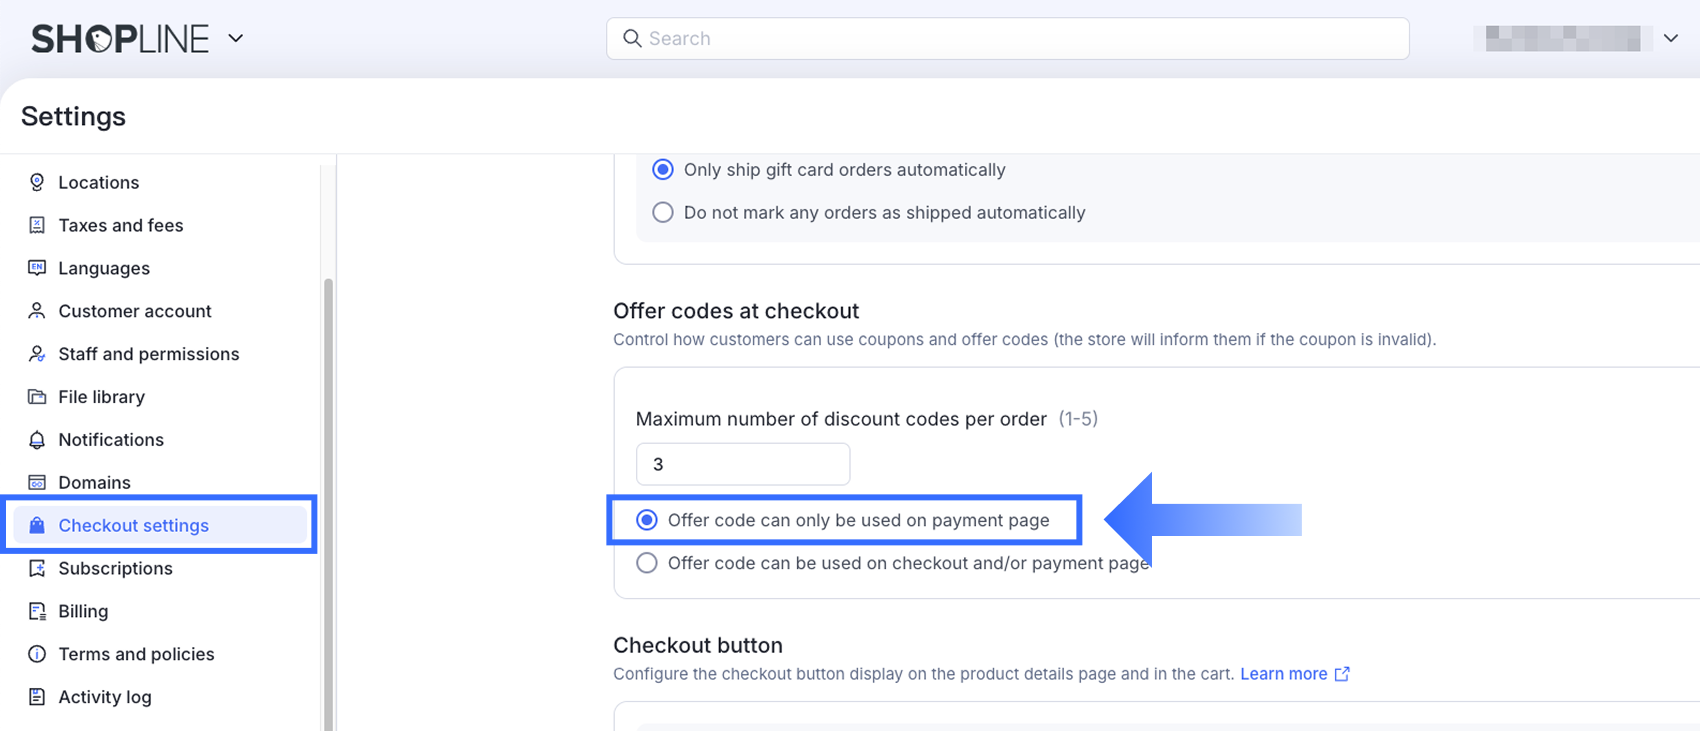This screenshot has height=731, width=1700.
Task: Go to Subscriptions settings
Action: coord(115,569)
